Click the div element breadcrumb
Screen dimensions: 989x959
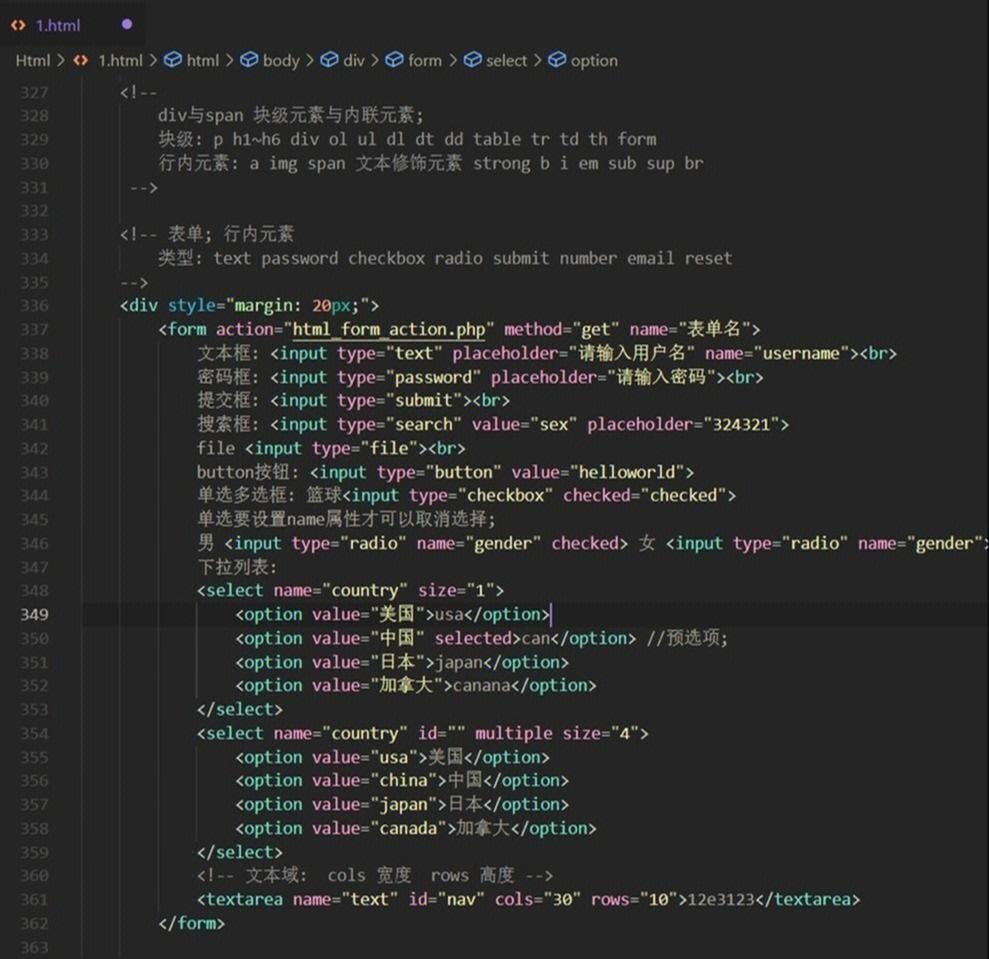(354, 61)
